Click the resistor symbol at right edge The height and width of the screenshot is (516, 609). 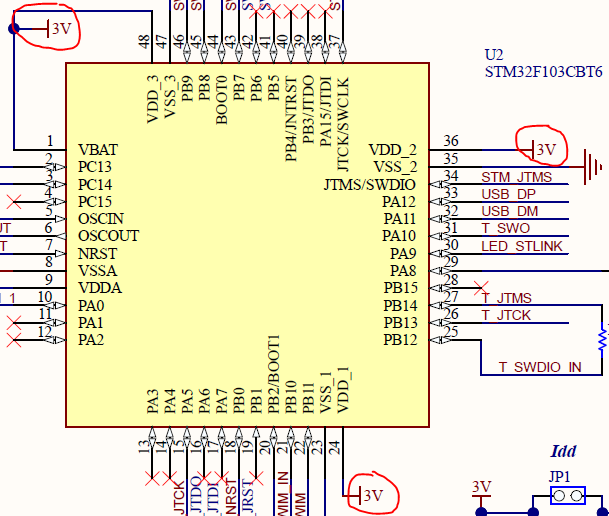(x=603, y=340)
